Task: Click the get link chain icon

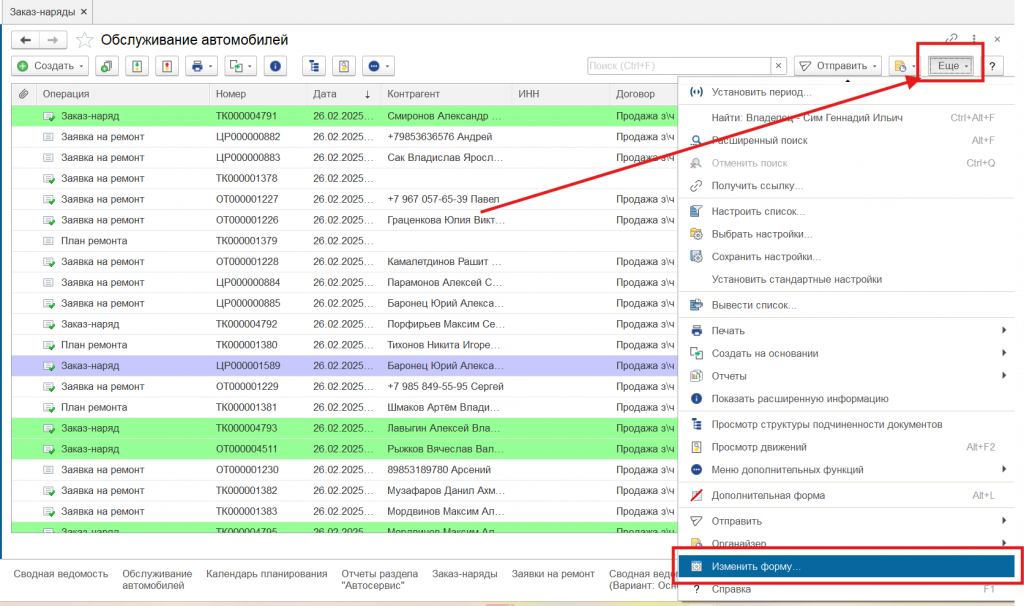Action: tap(951, 39)
